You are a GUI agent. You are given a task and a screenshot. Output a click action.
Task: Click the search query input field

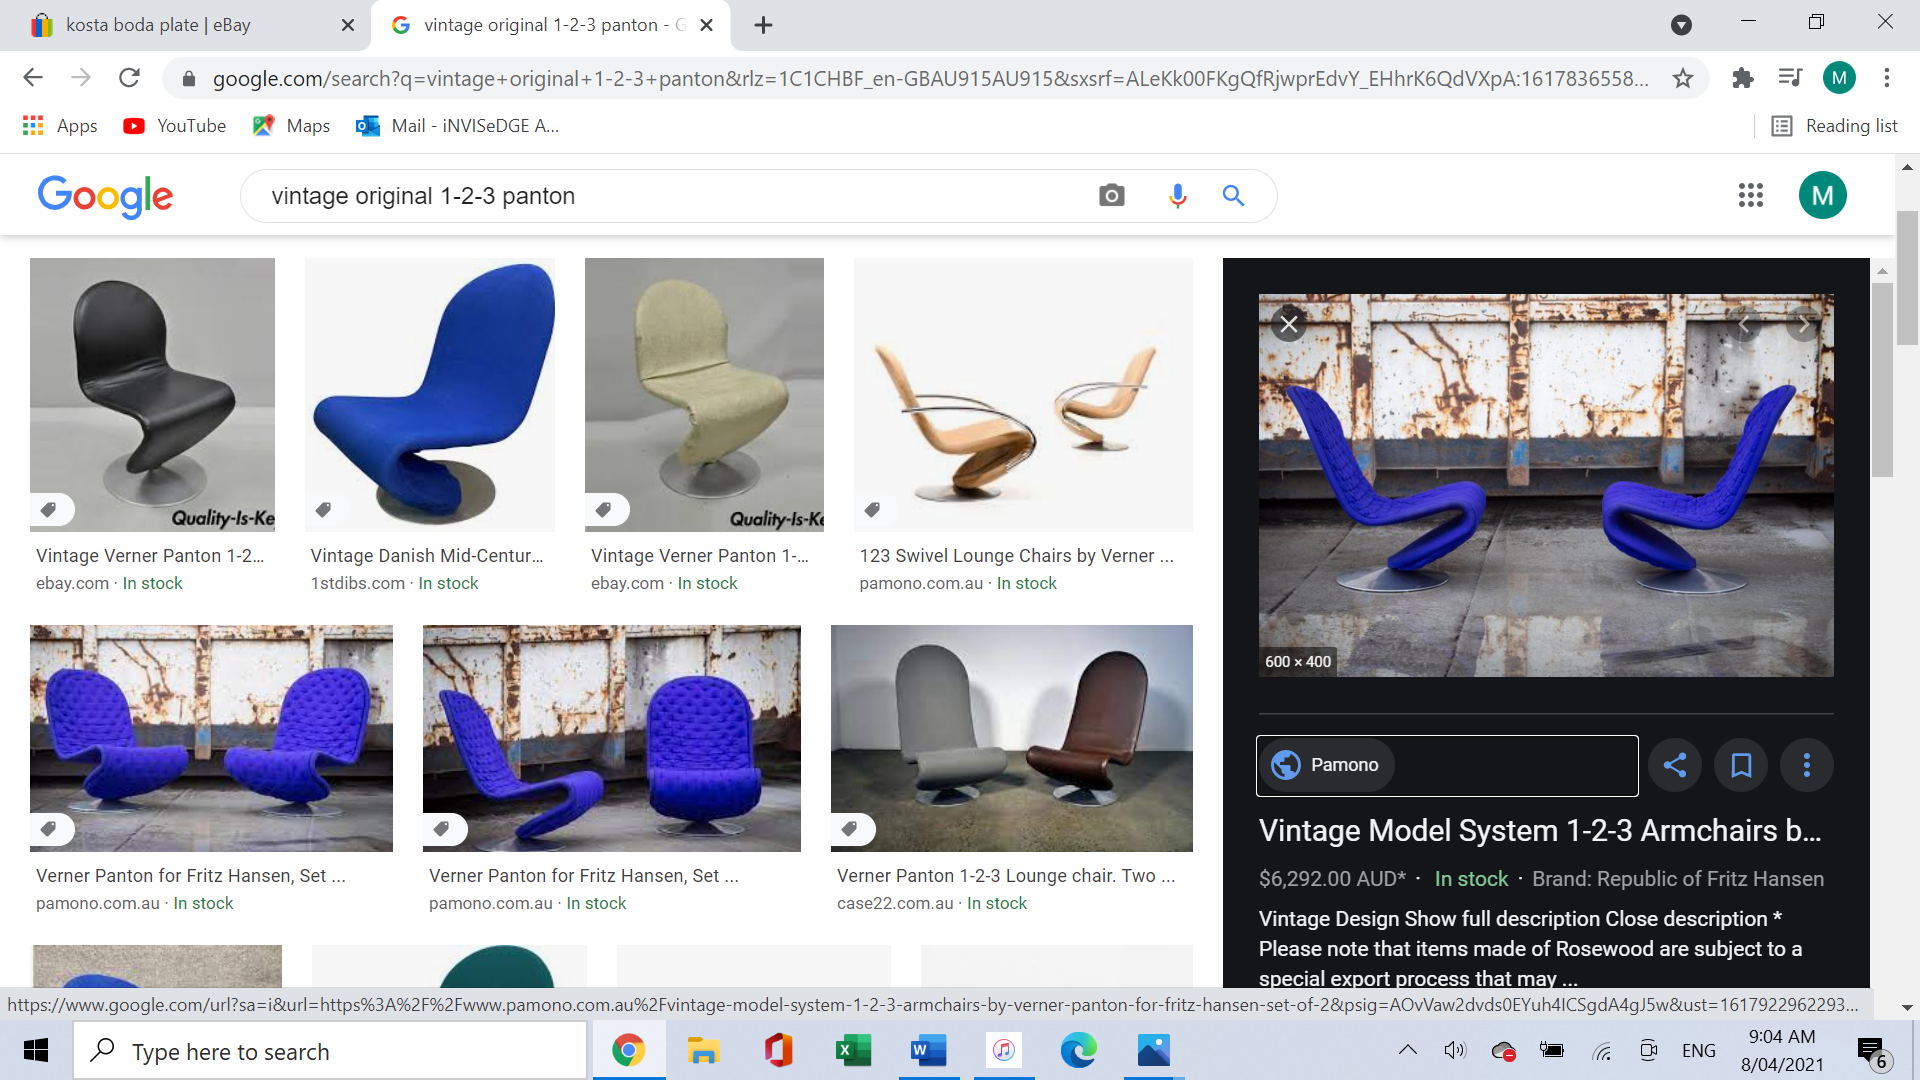click(x=670, y=196)
